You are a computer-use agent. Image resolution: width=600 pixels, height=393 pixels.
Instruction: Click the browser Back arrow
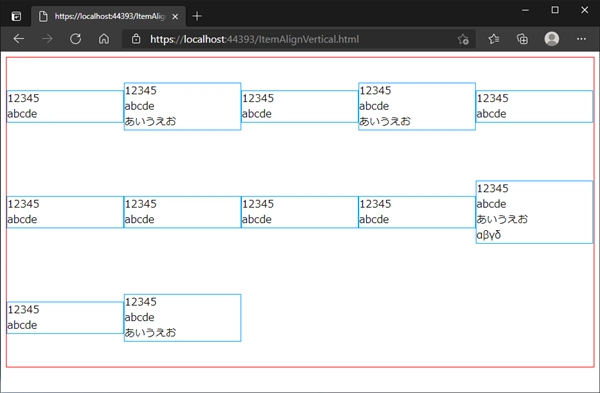[19, 39]
